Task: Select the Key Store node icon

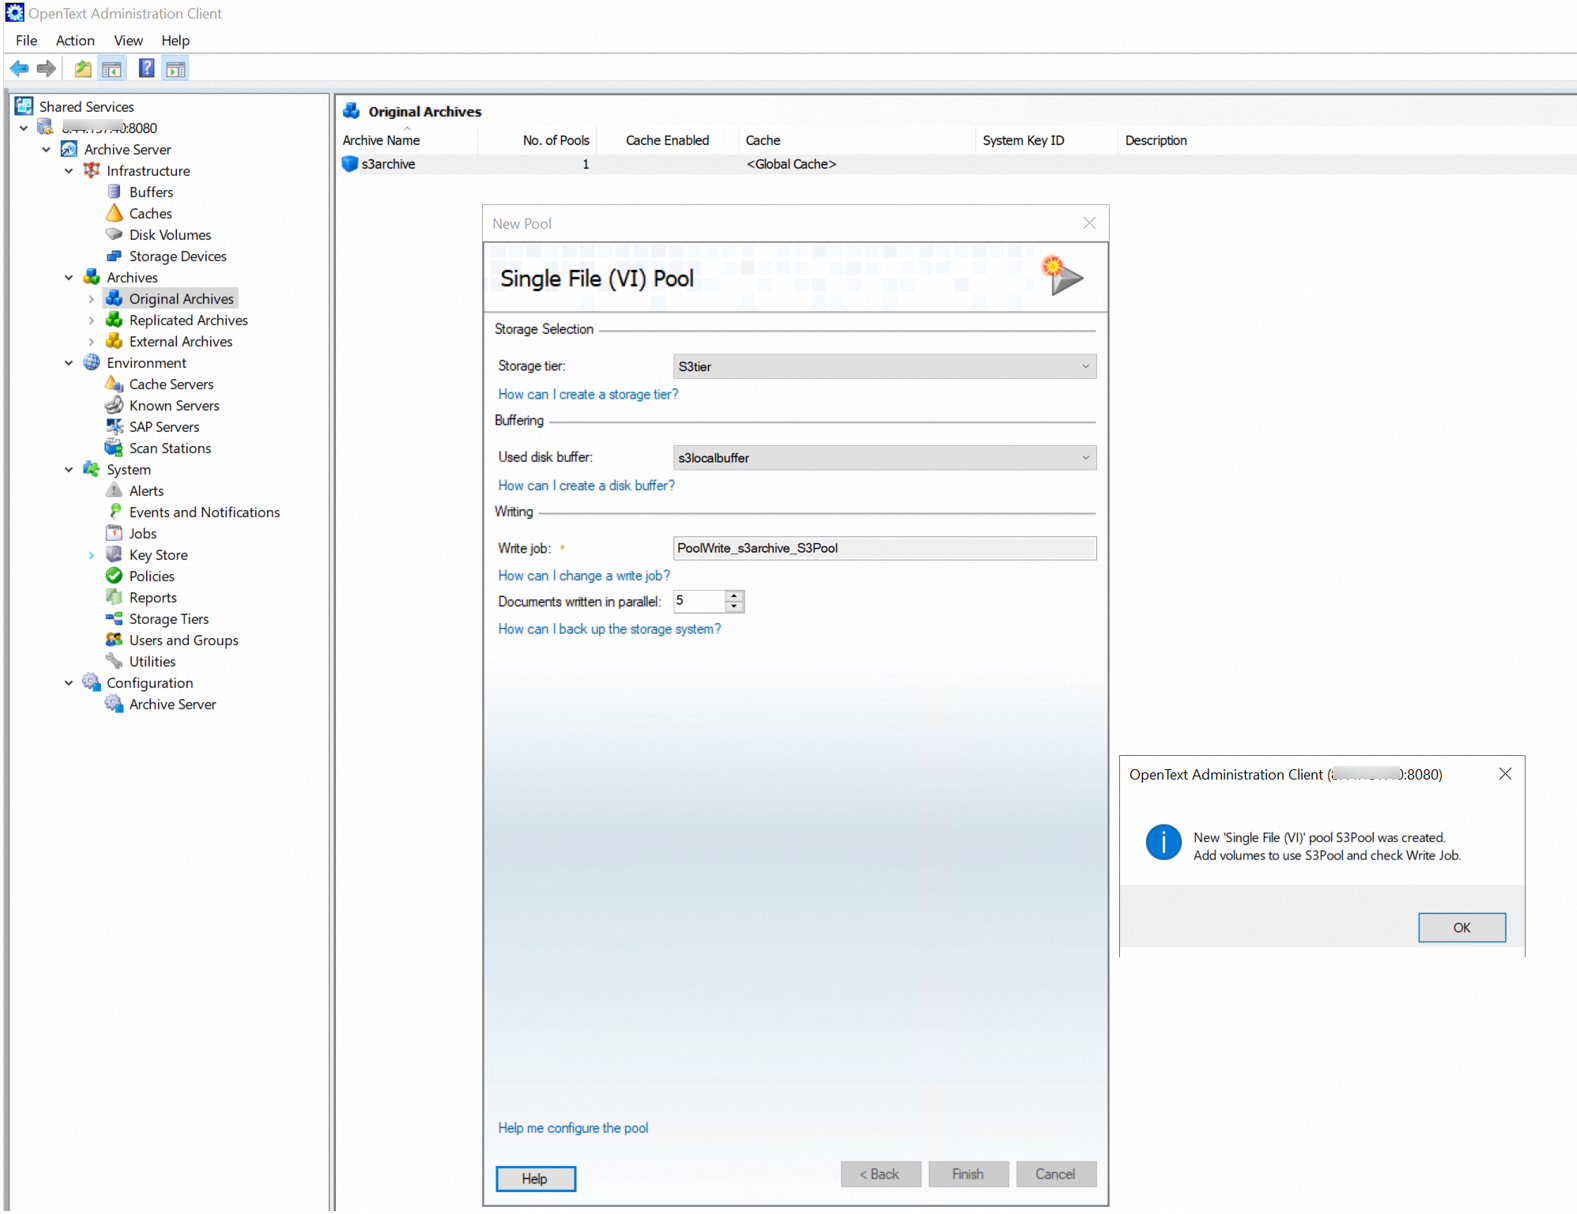Action: [x=114, y=555]
